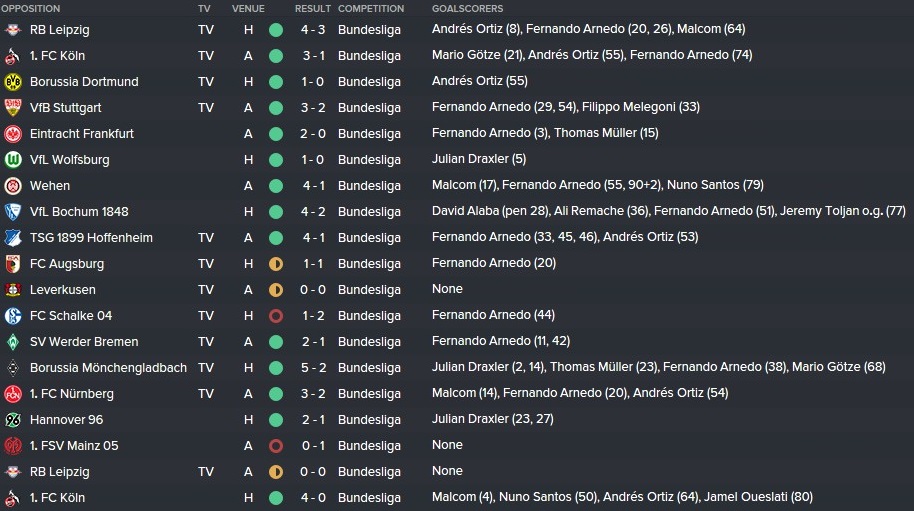
Task: Click the Competition column header
Action: pyautogui.click(x=371, y=9)
